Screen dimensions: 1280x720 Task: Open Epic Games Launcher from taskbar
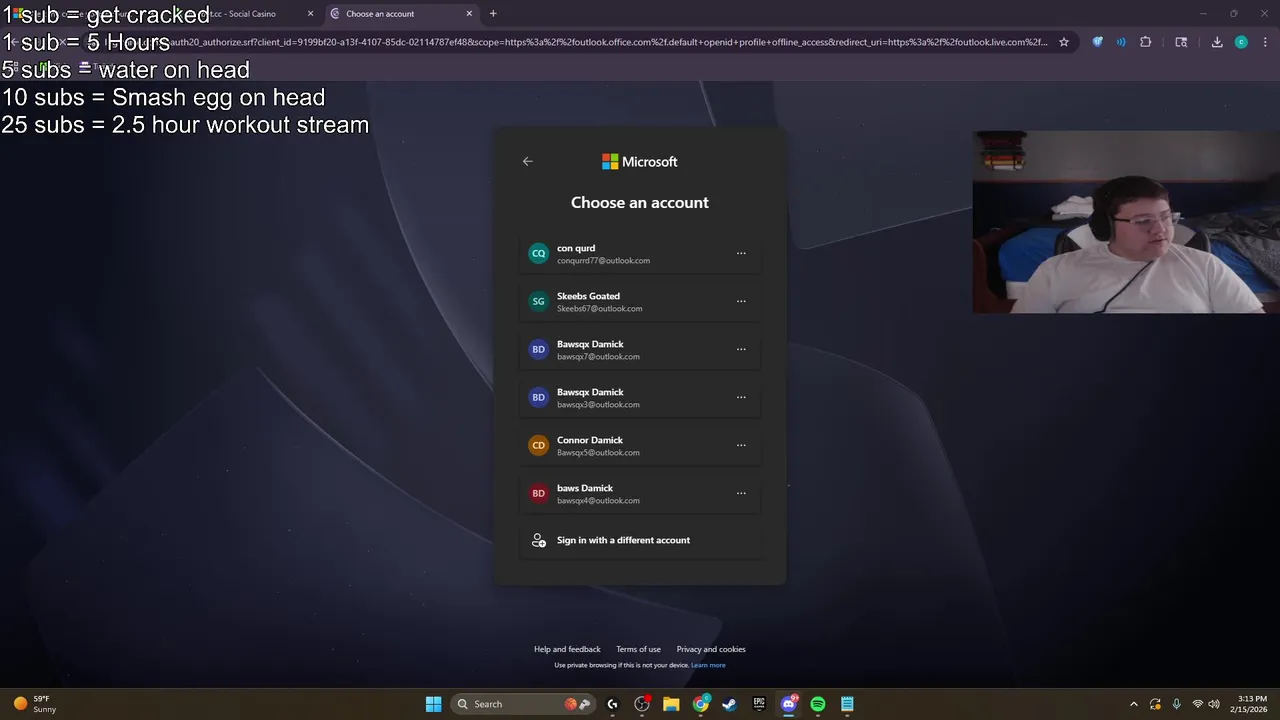point(759,704)
